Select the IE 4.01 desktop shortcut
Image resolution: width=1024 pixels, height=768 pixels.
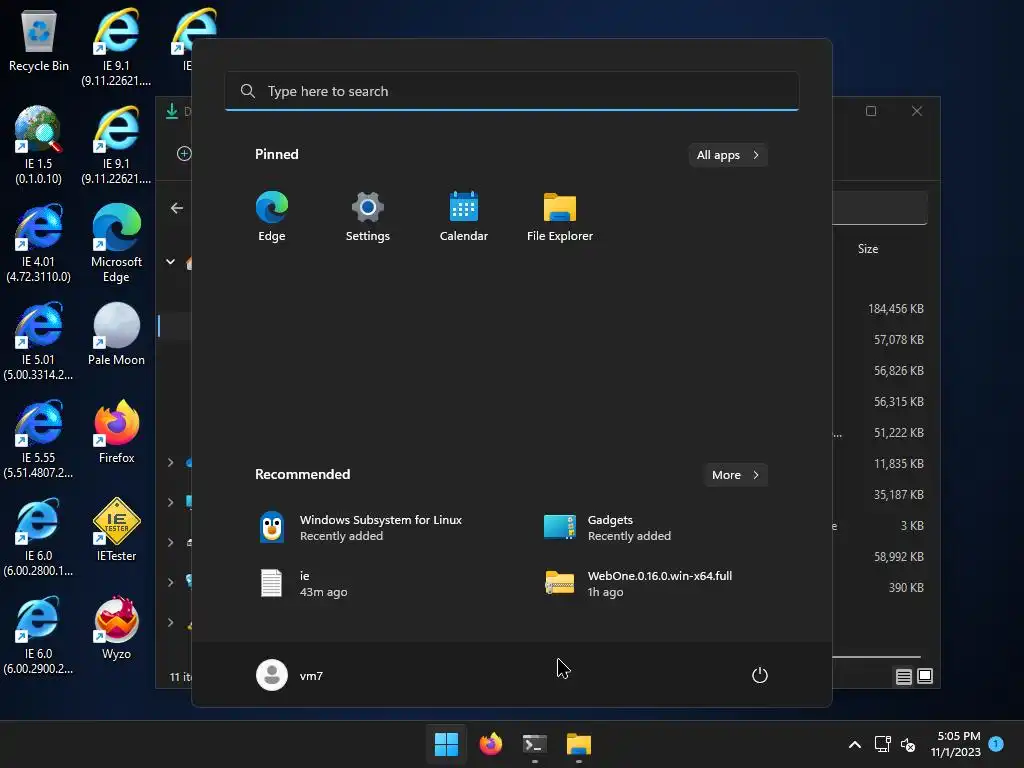(39, 243)
